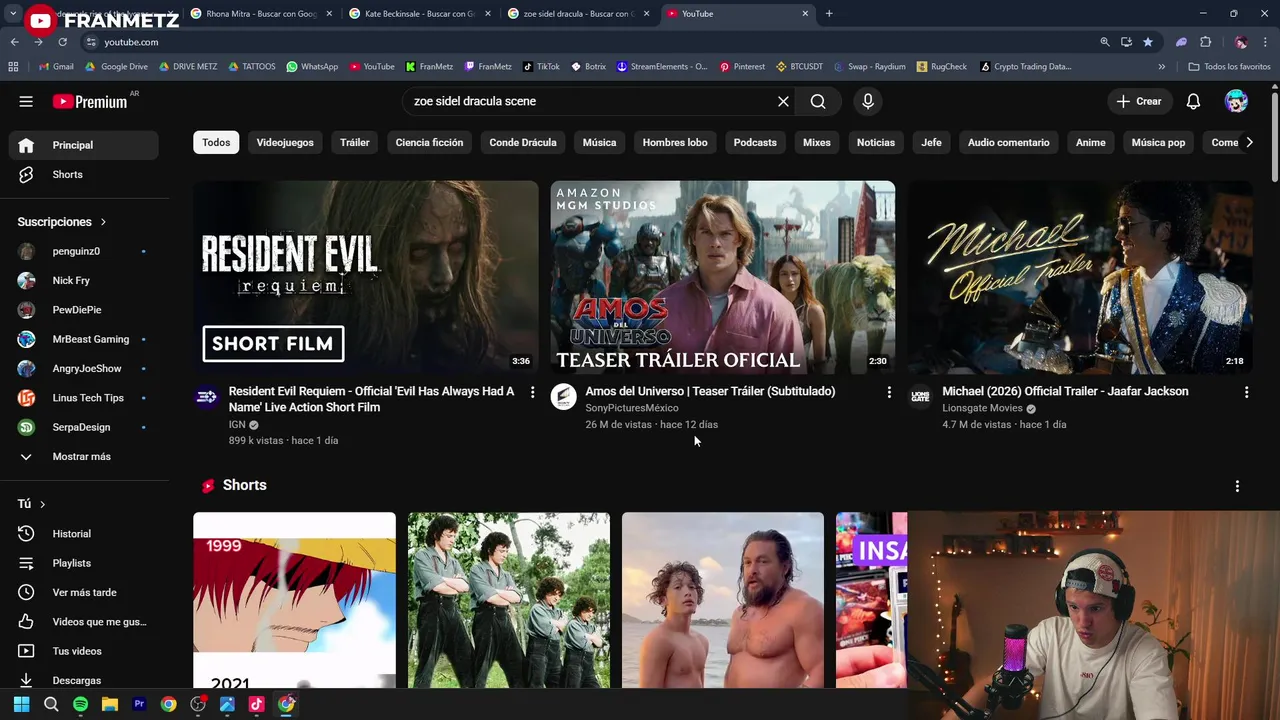Start voice search with the microphone icon
Screen dimensions: 1280x720
pyautogui.click(x=867, y=101)
